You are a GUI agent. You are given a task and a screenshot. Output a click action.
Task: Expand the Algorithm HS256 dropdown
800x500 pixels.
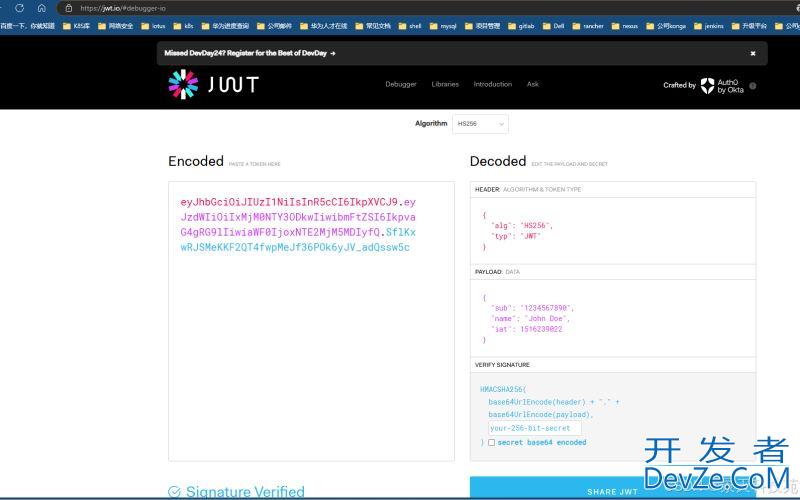pos(480,124)
